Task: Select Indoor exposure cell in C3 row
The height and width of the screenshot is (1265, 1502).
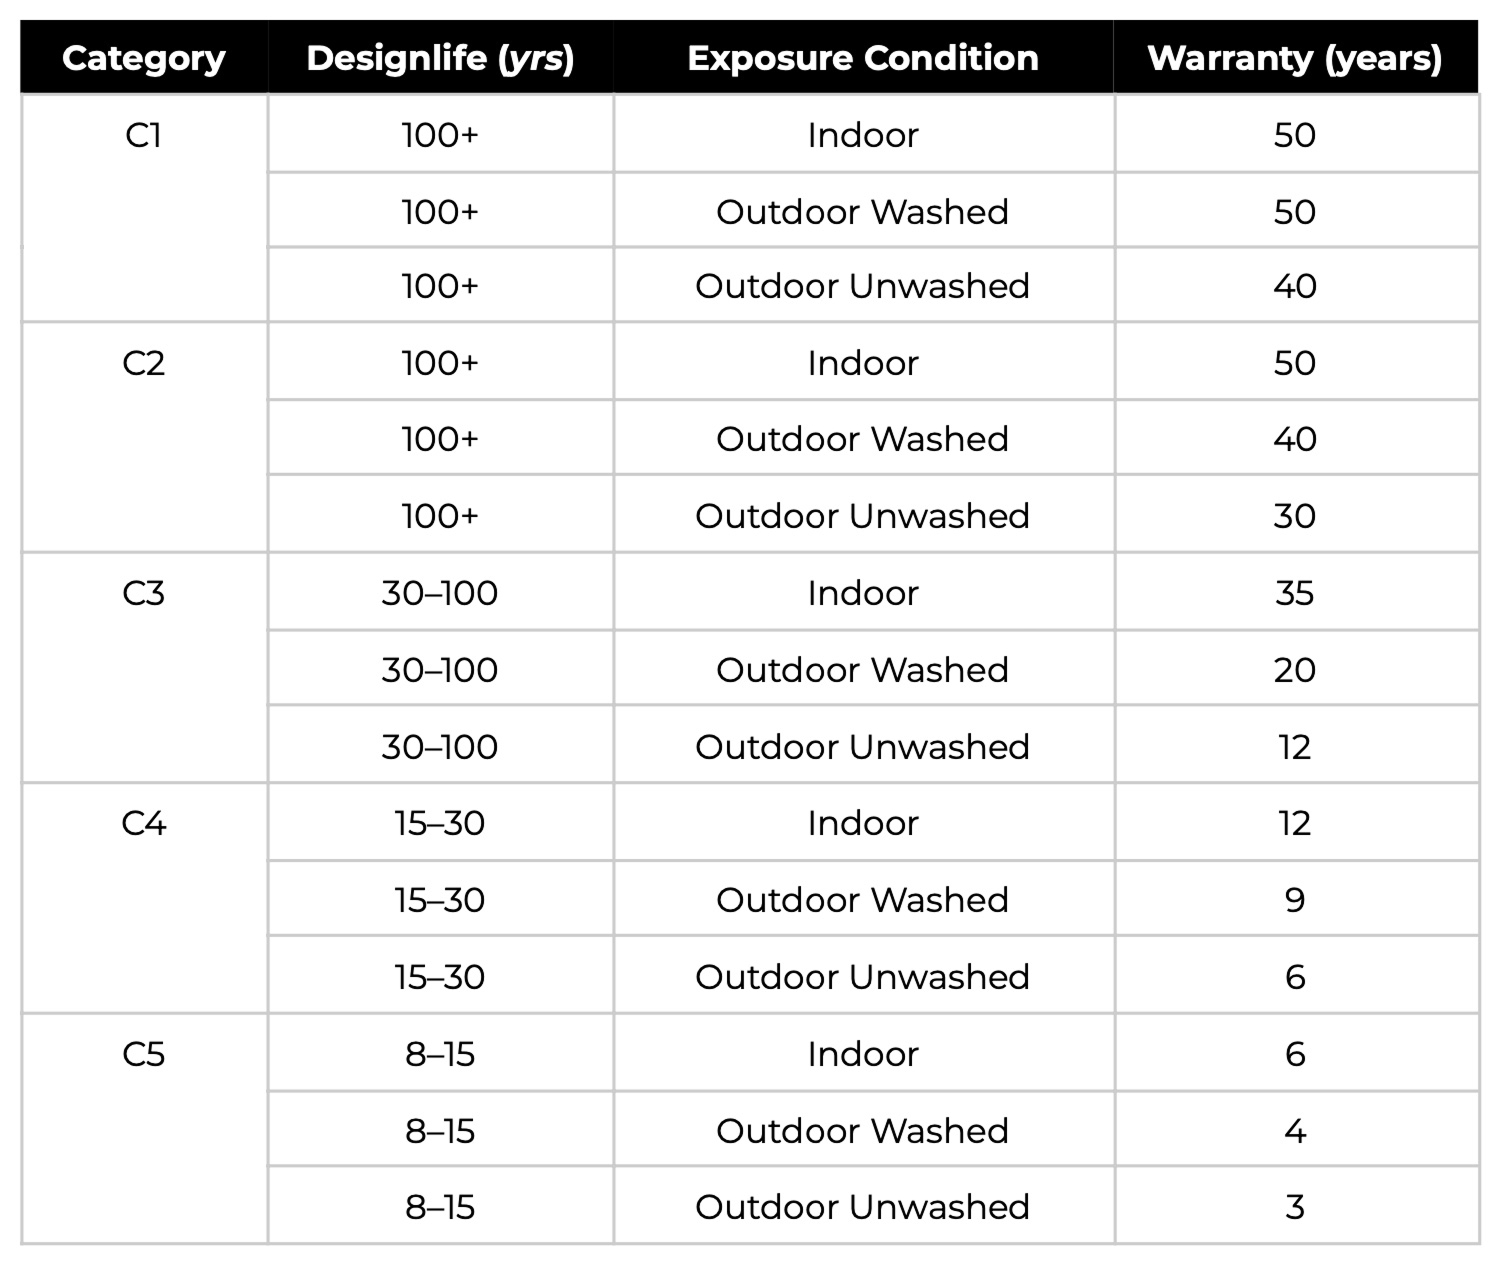Action: click(863, 593)
